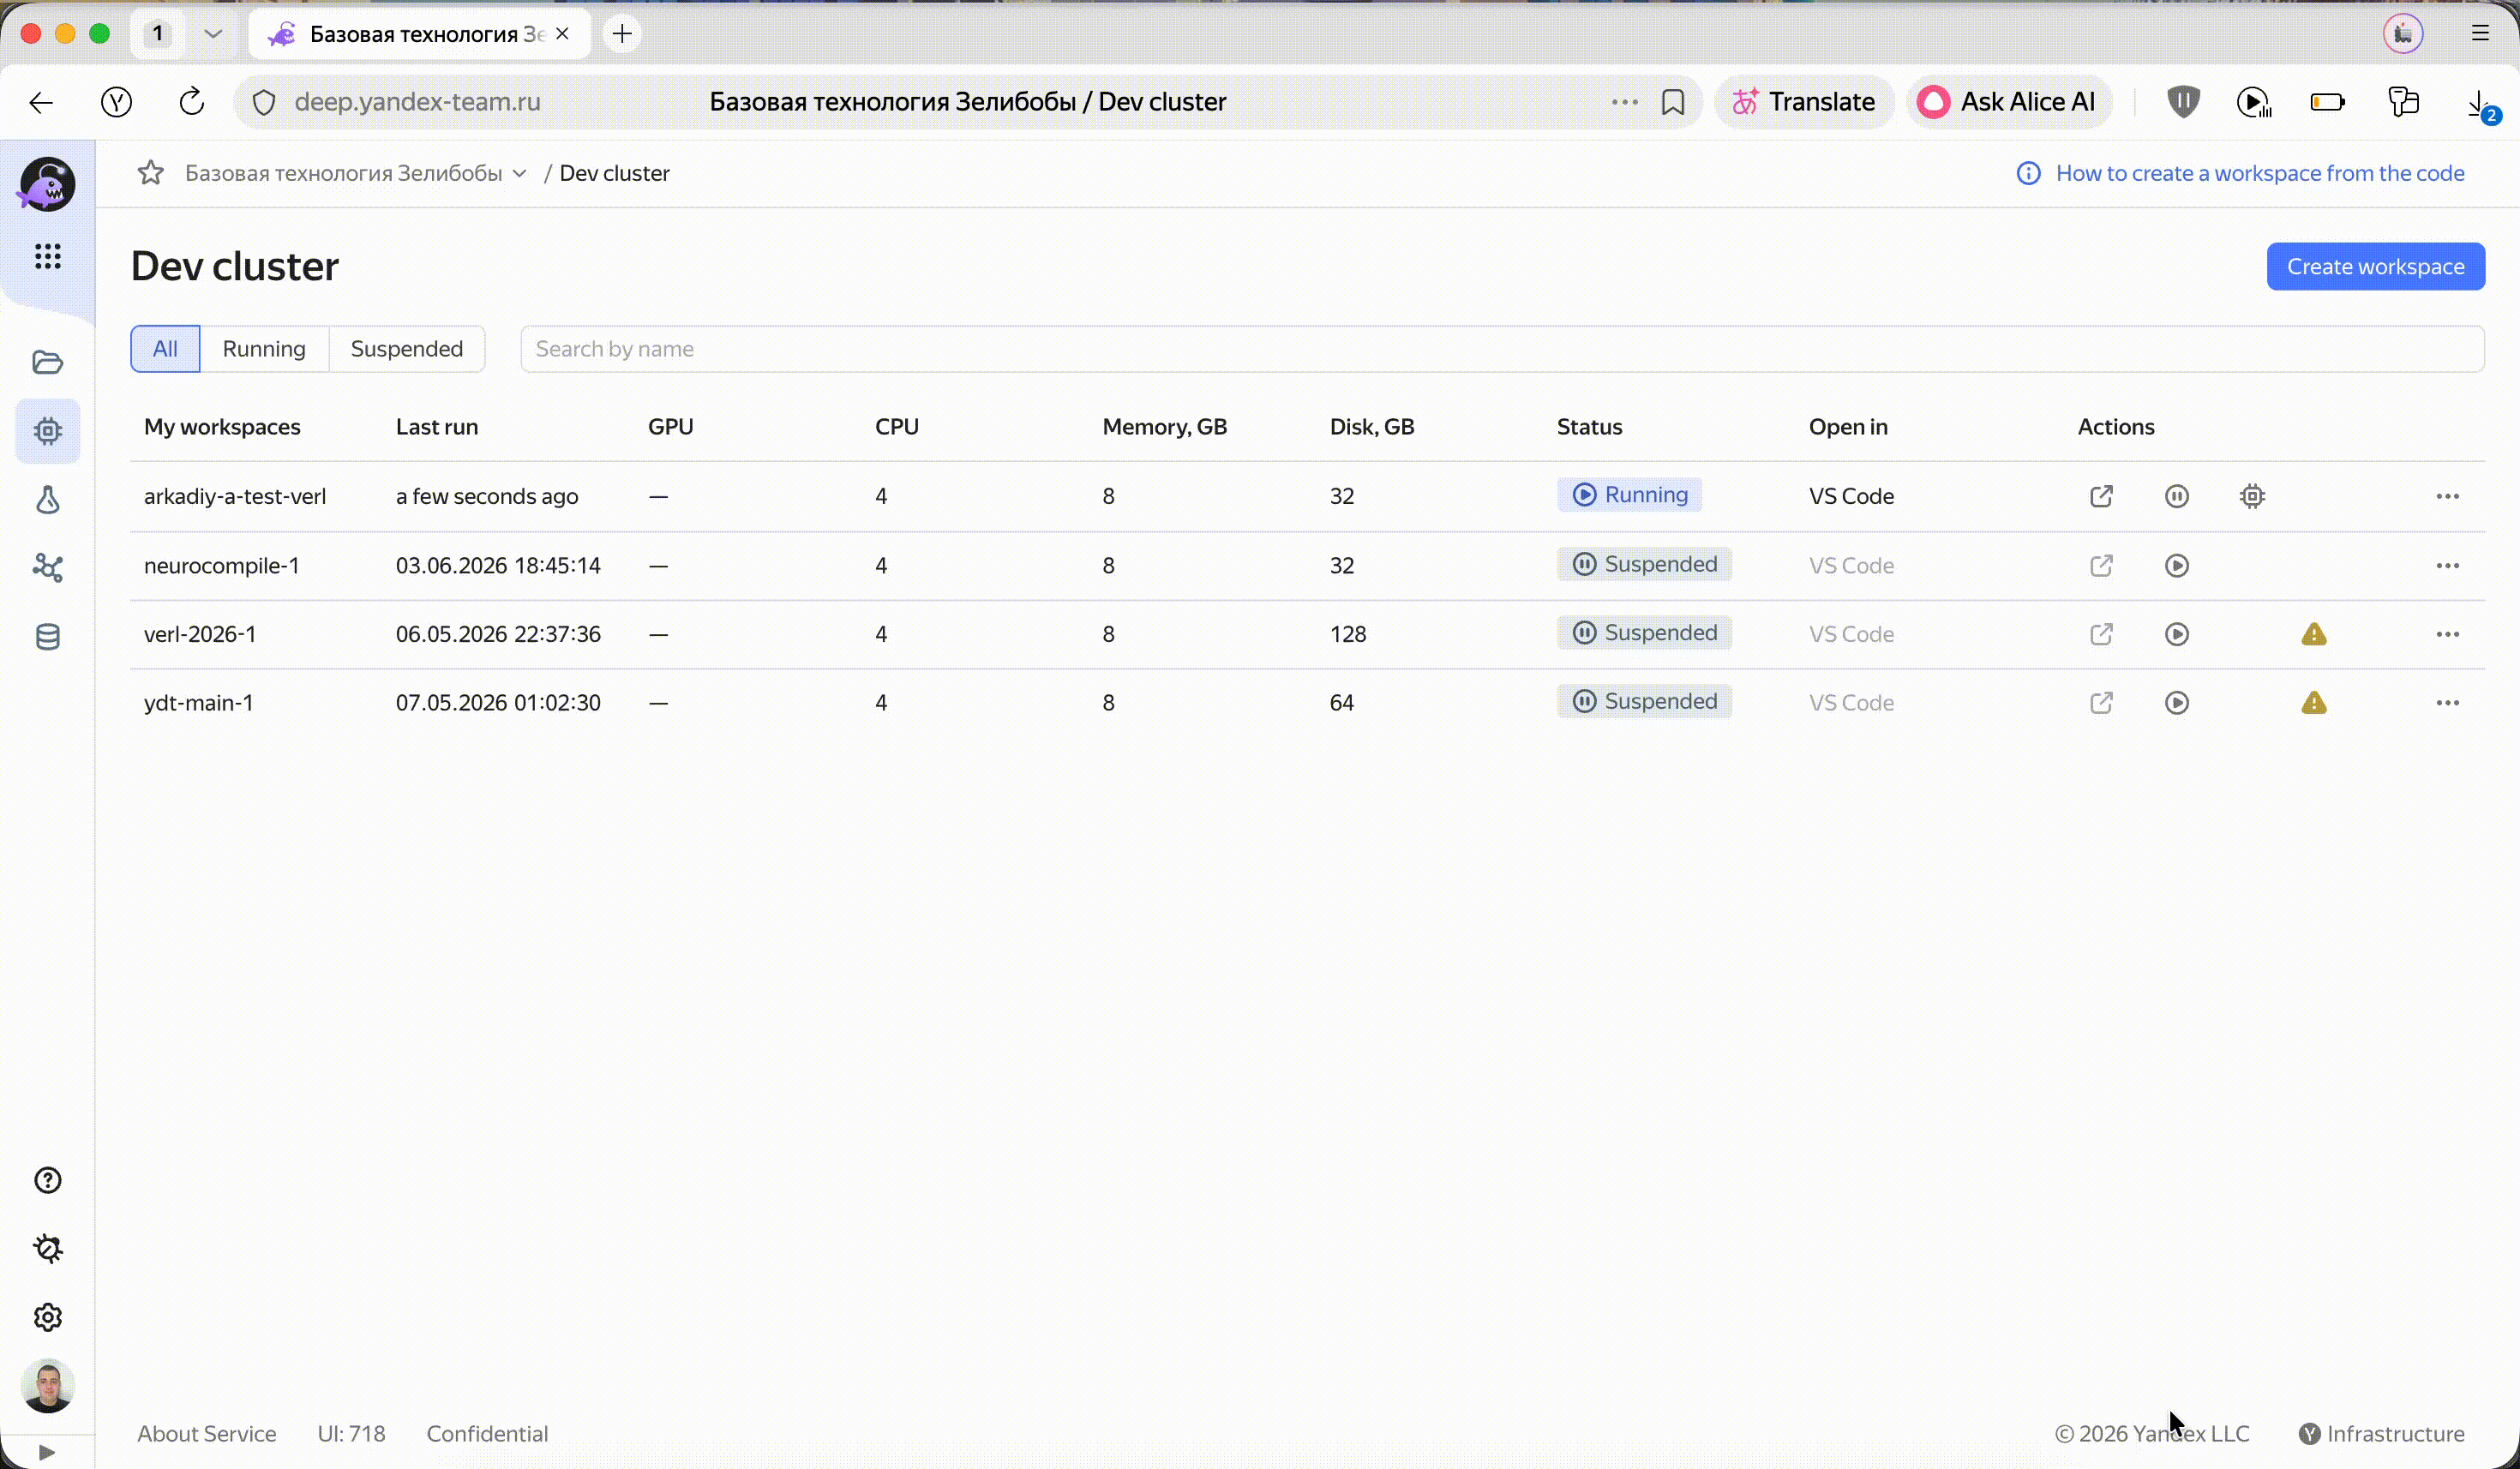The width and height of the screenshot is (2520, 1469).
Task: Open verl-2026-1 external link icon
Action: coord(2101,634)
